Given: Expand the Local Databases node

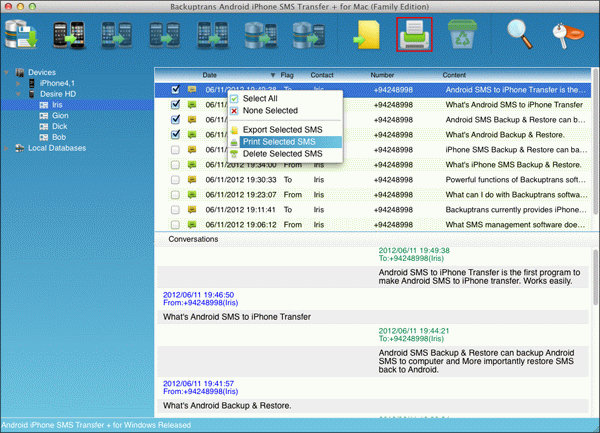Looking at the screenshot, I should [7, 148].
